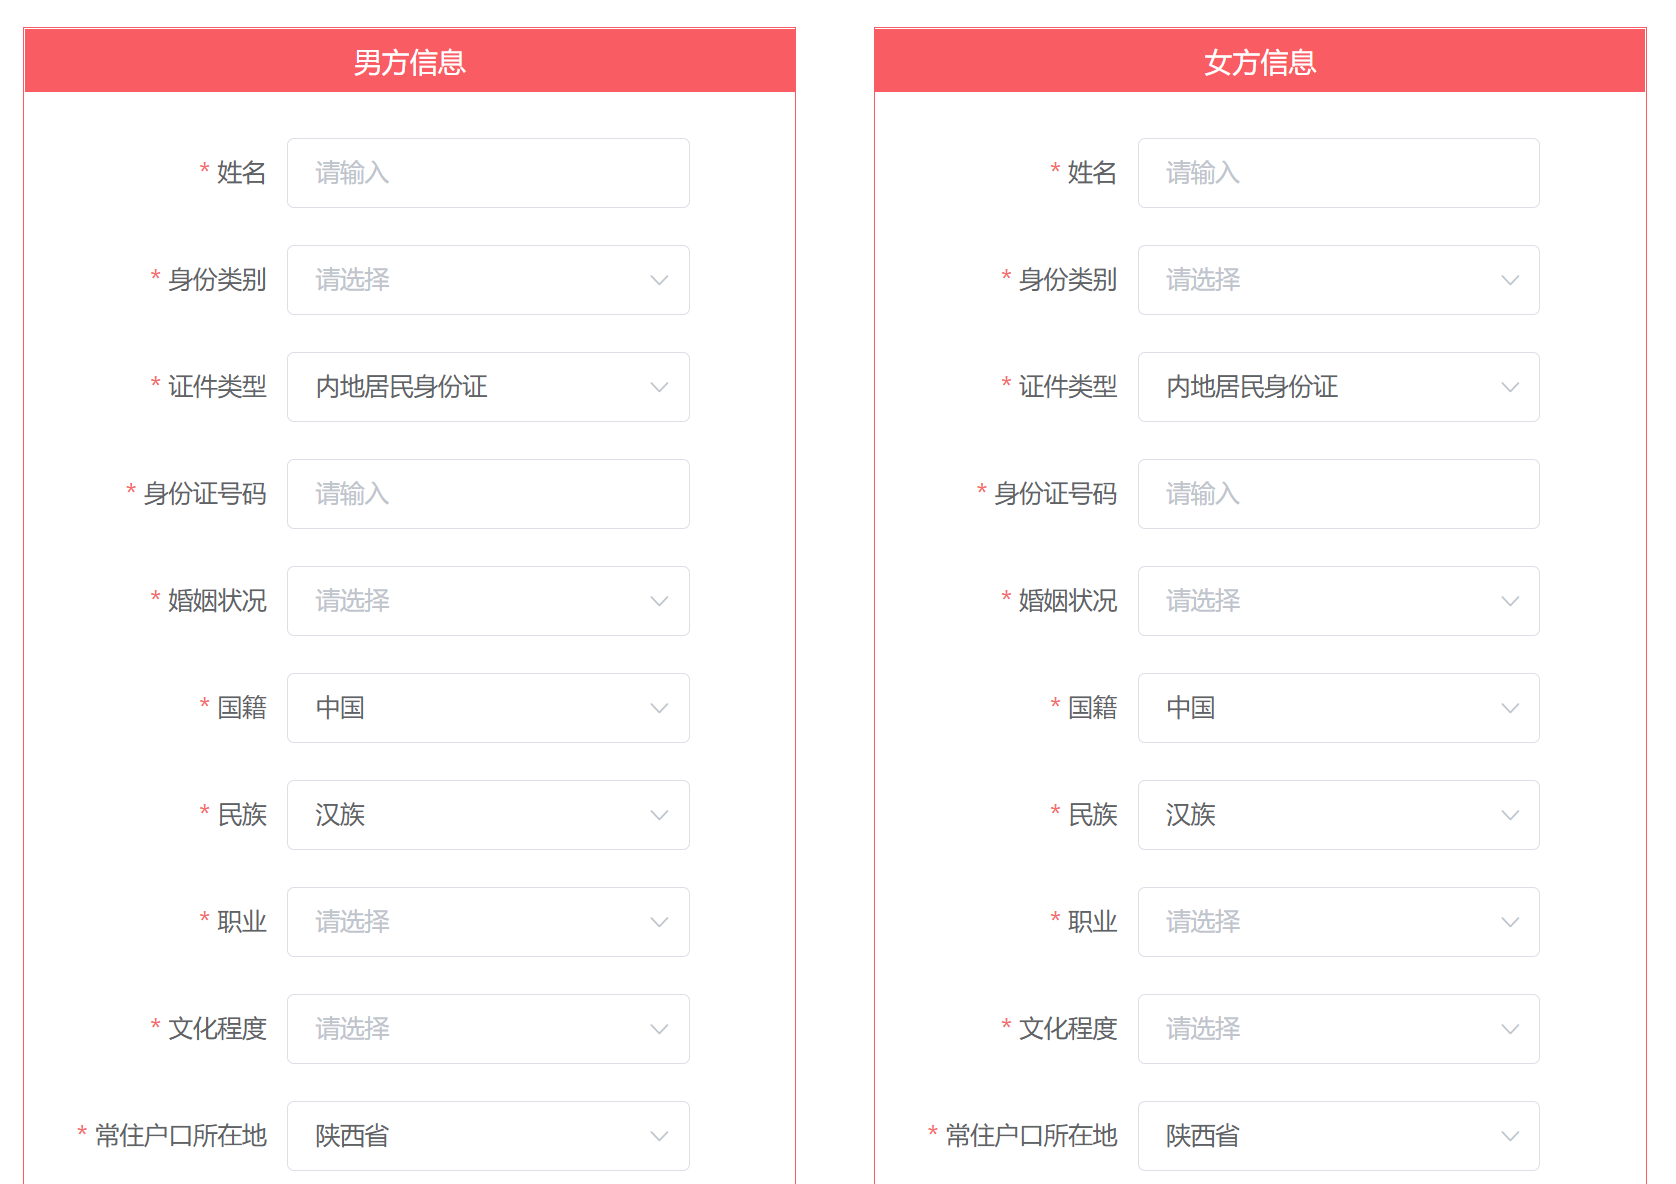Select female marital status dropdown

tap(1338, 601)
